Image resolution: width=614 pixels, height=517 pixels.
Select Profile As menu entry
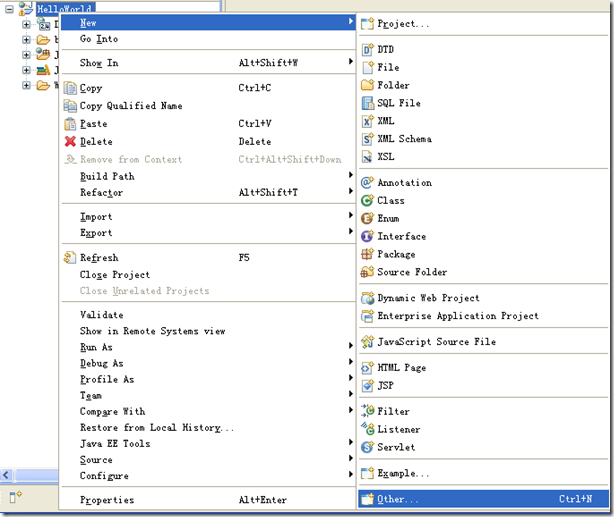pos(208,380)
